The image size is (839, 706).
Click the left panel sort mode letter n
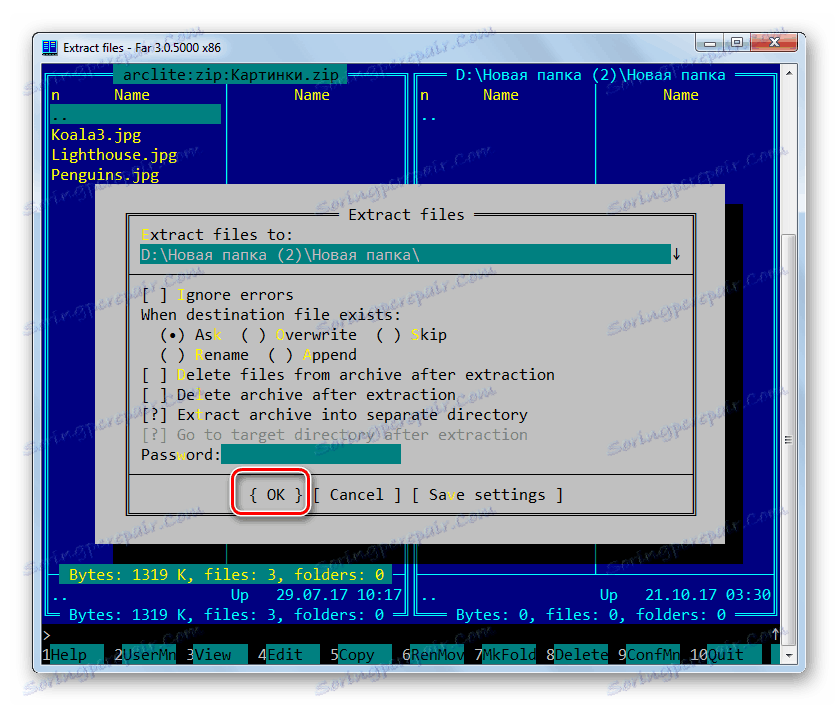(x=56, y=95)
